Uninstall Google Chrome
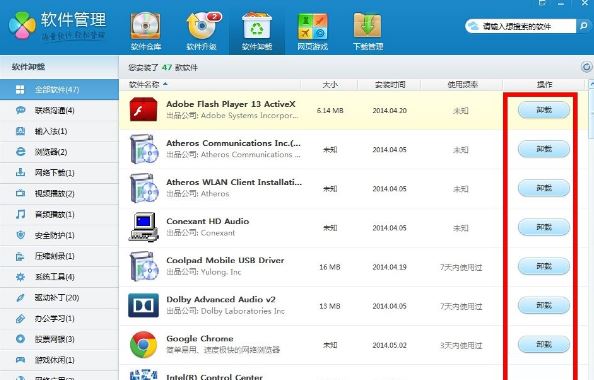This screenshot has height=380, width=594. (x=544, y=344)
